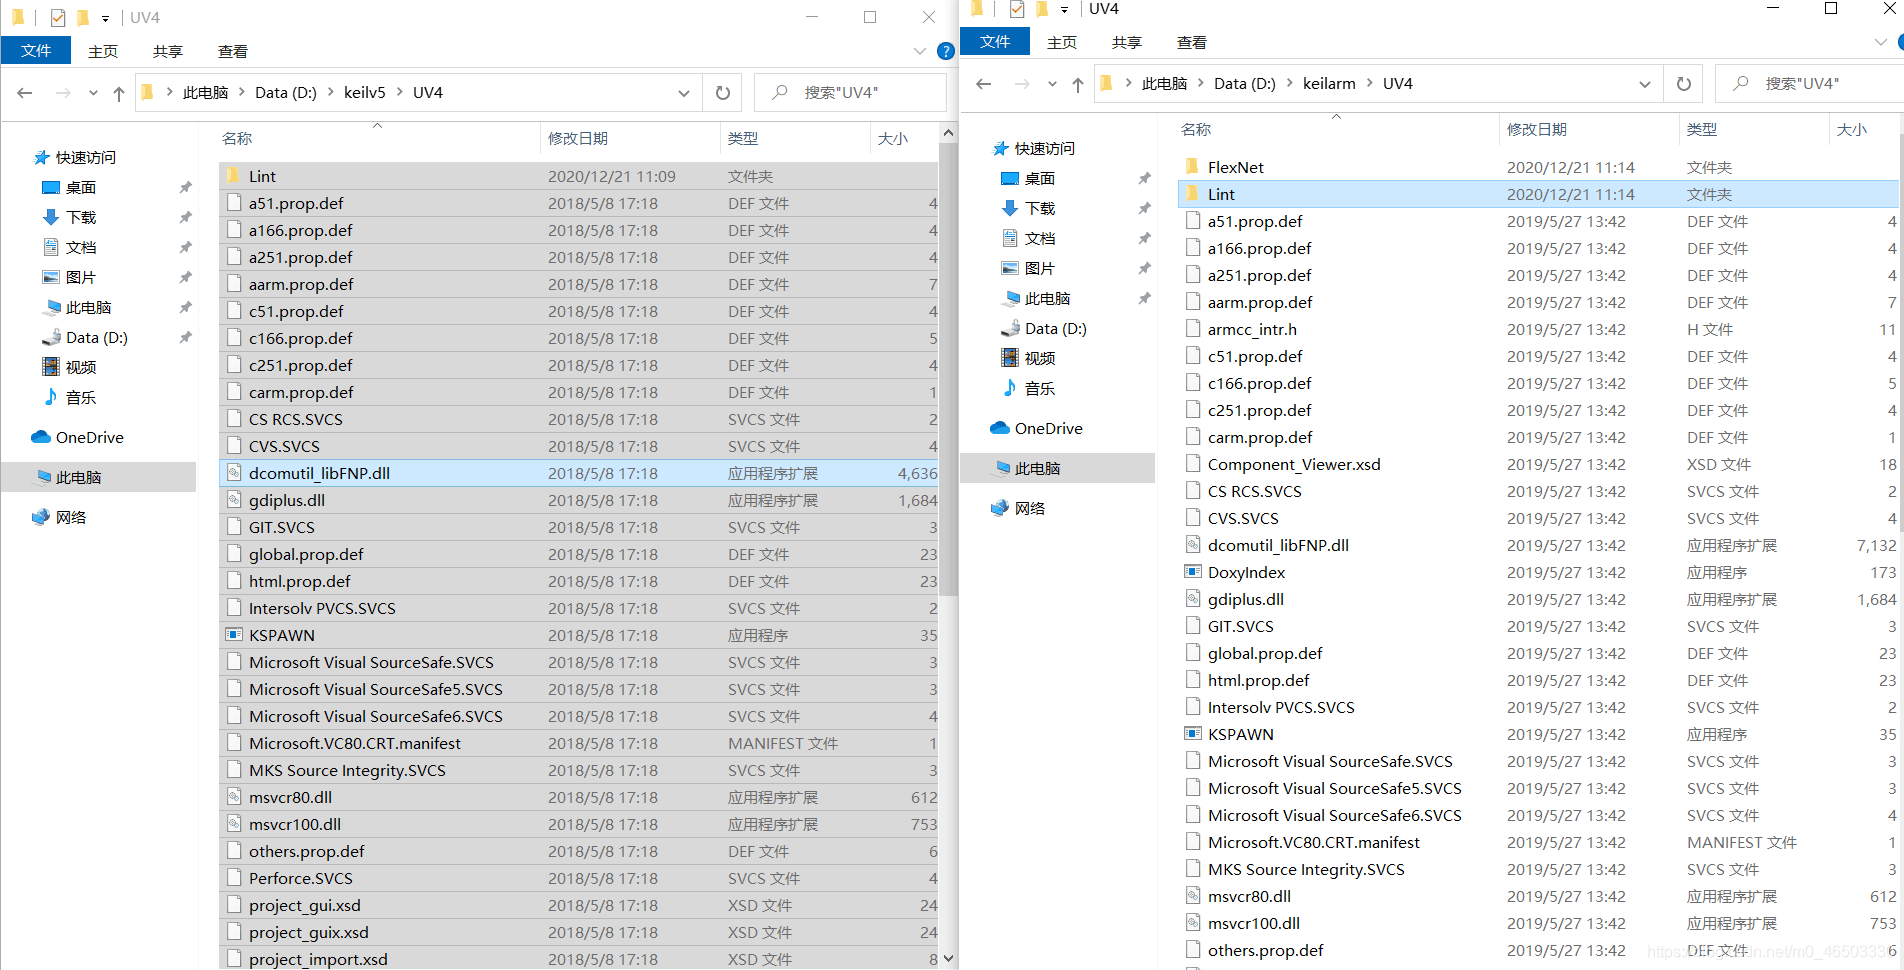Refresh the left window's folder view
This screenshot has width=1904, height=970.
[x=723, y=93]
